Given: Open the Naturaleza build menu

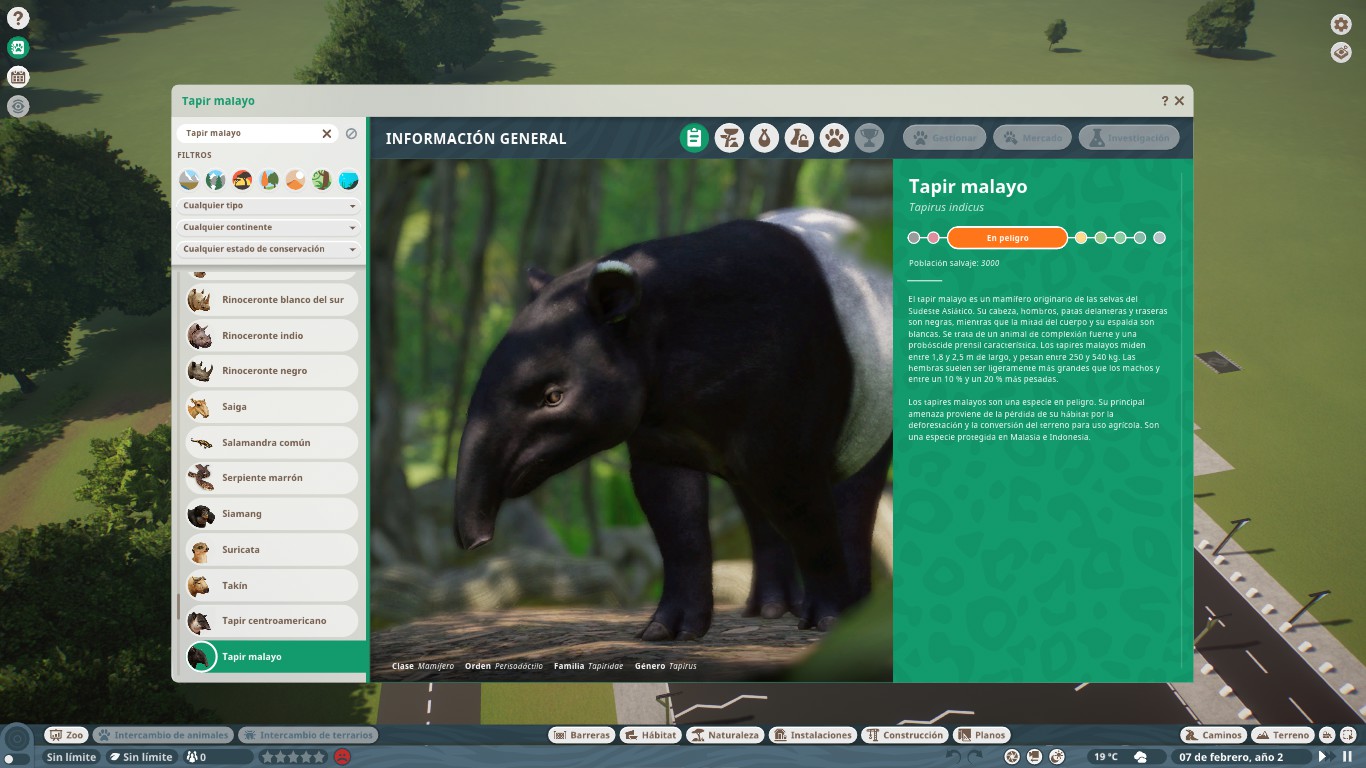Looking at the screenshot, I should [x=726, y=735].
